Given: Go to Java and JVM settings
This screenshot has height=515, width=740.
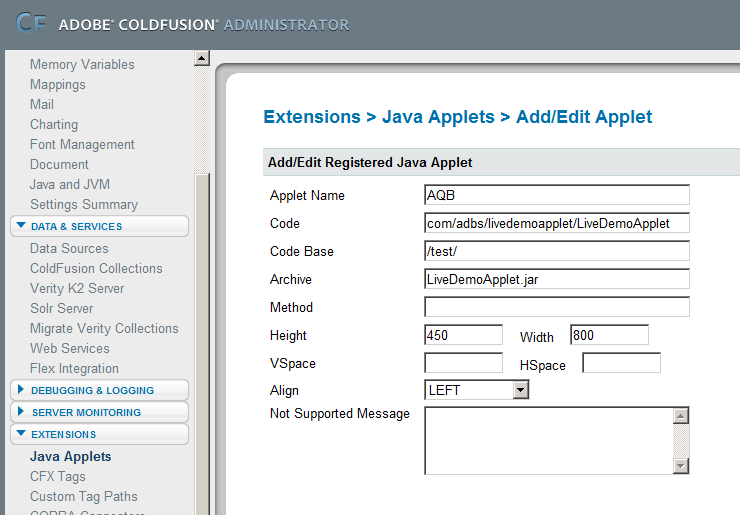Looking at the screenshot, I should pyautogui.click(x=70, y=184).
